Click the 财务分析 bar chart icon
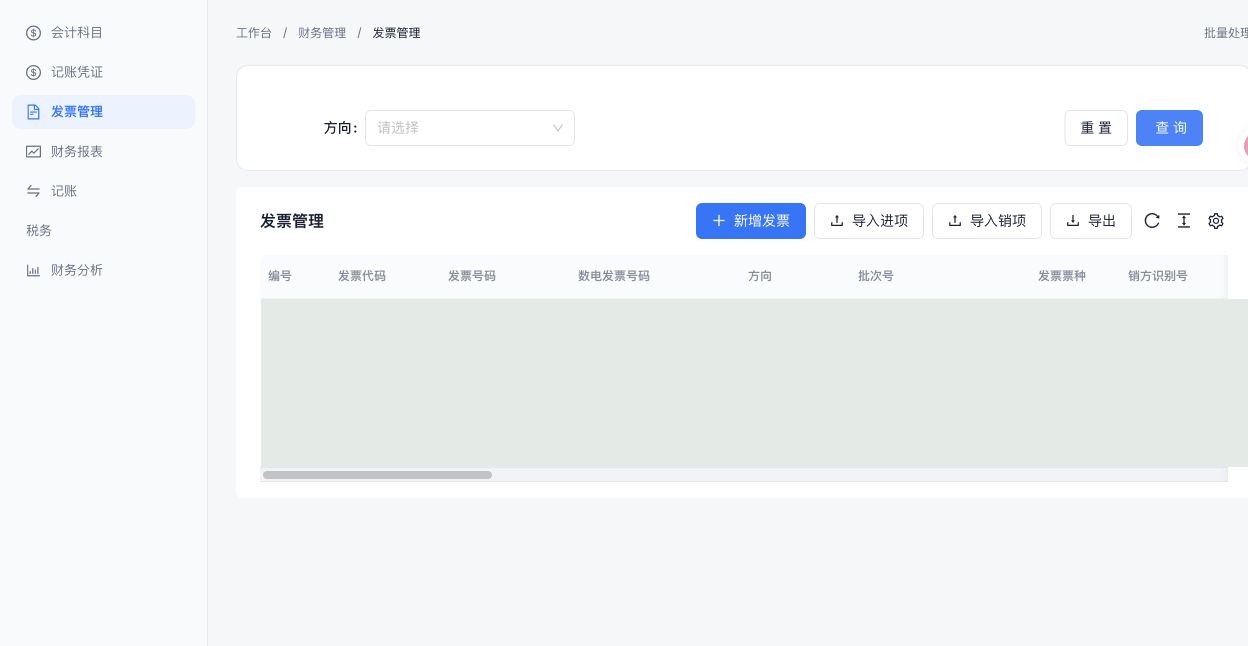The height and width of the screenshot is (646, 1248). (34, 270)
